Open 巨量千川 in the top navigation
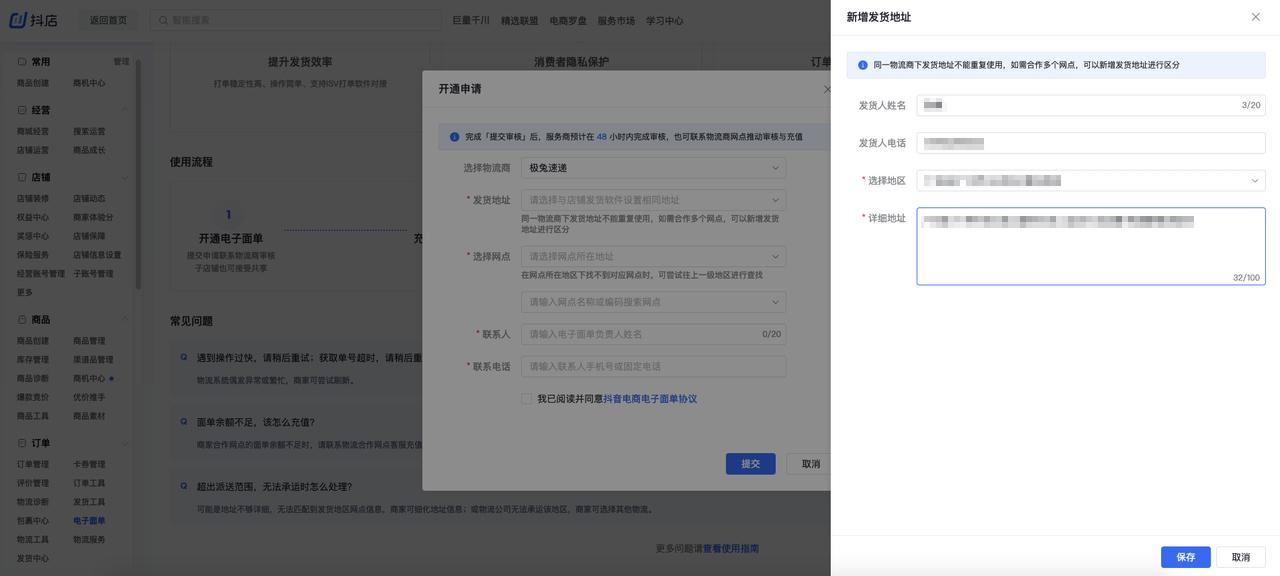 [x=471, y=20]
